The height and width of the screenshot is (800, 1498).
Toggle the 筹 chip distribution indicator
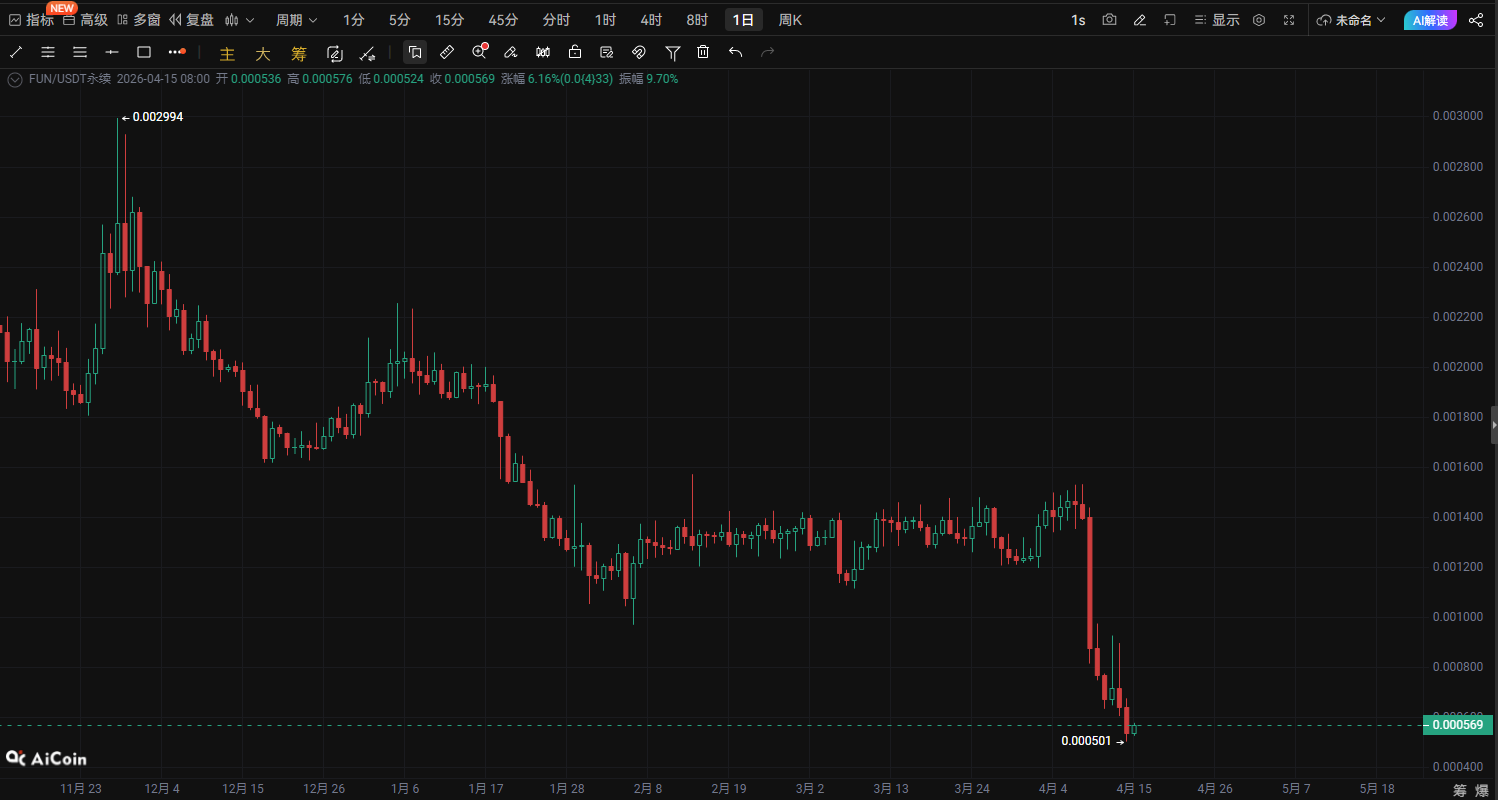(299, 53)
